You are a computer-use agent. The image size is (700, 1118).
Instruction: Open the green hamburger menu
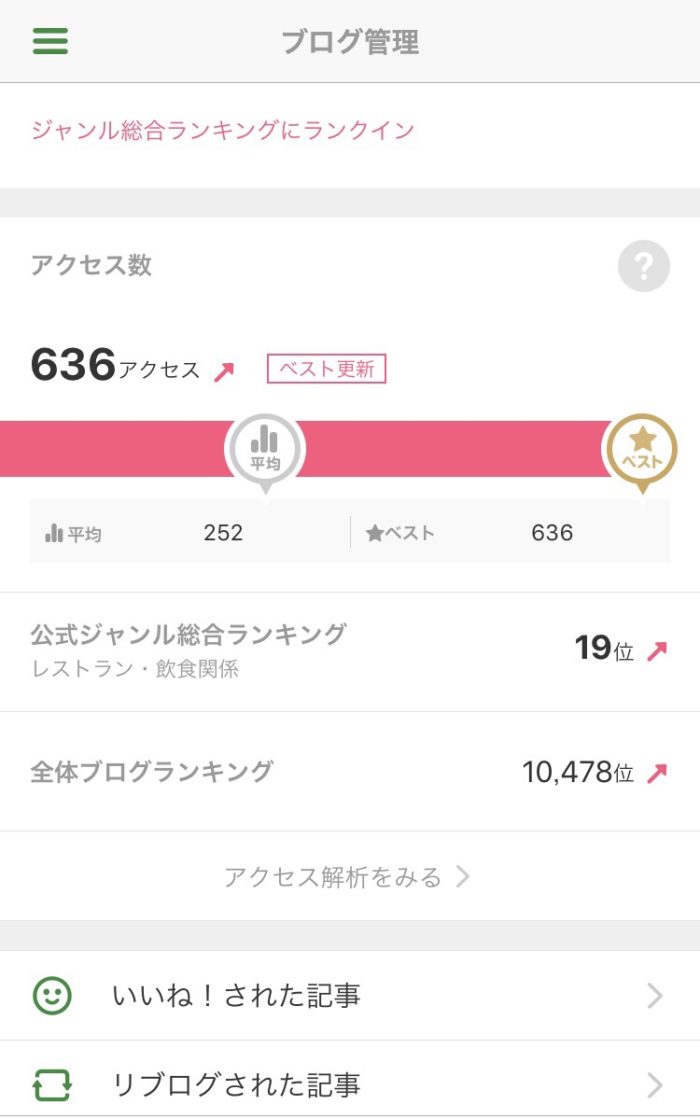point(50,41)
